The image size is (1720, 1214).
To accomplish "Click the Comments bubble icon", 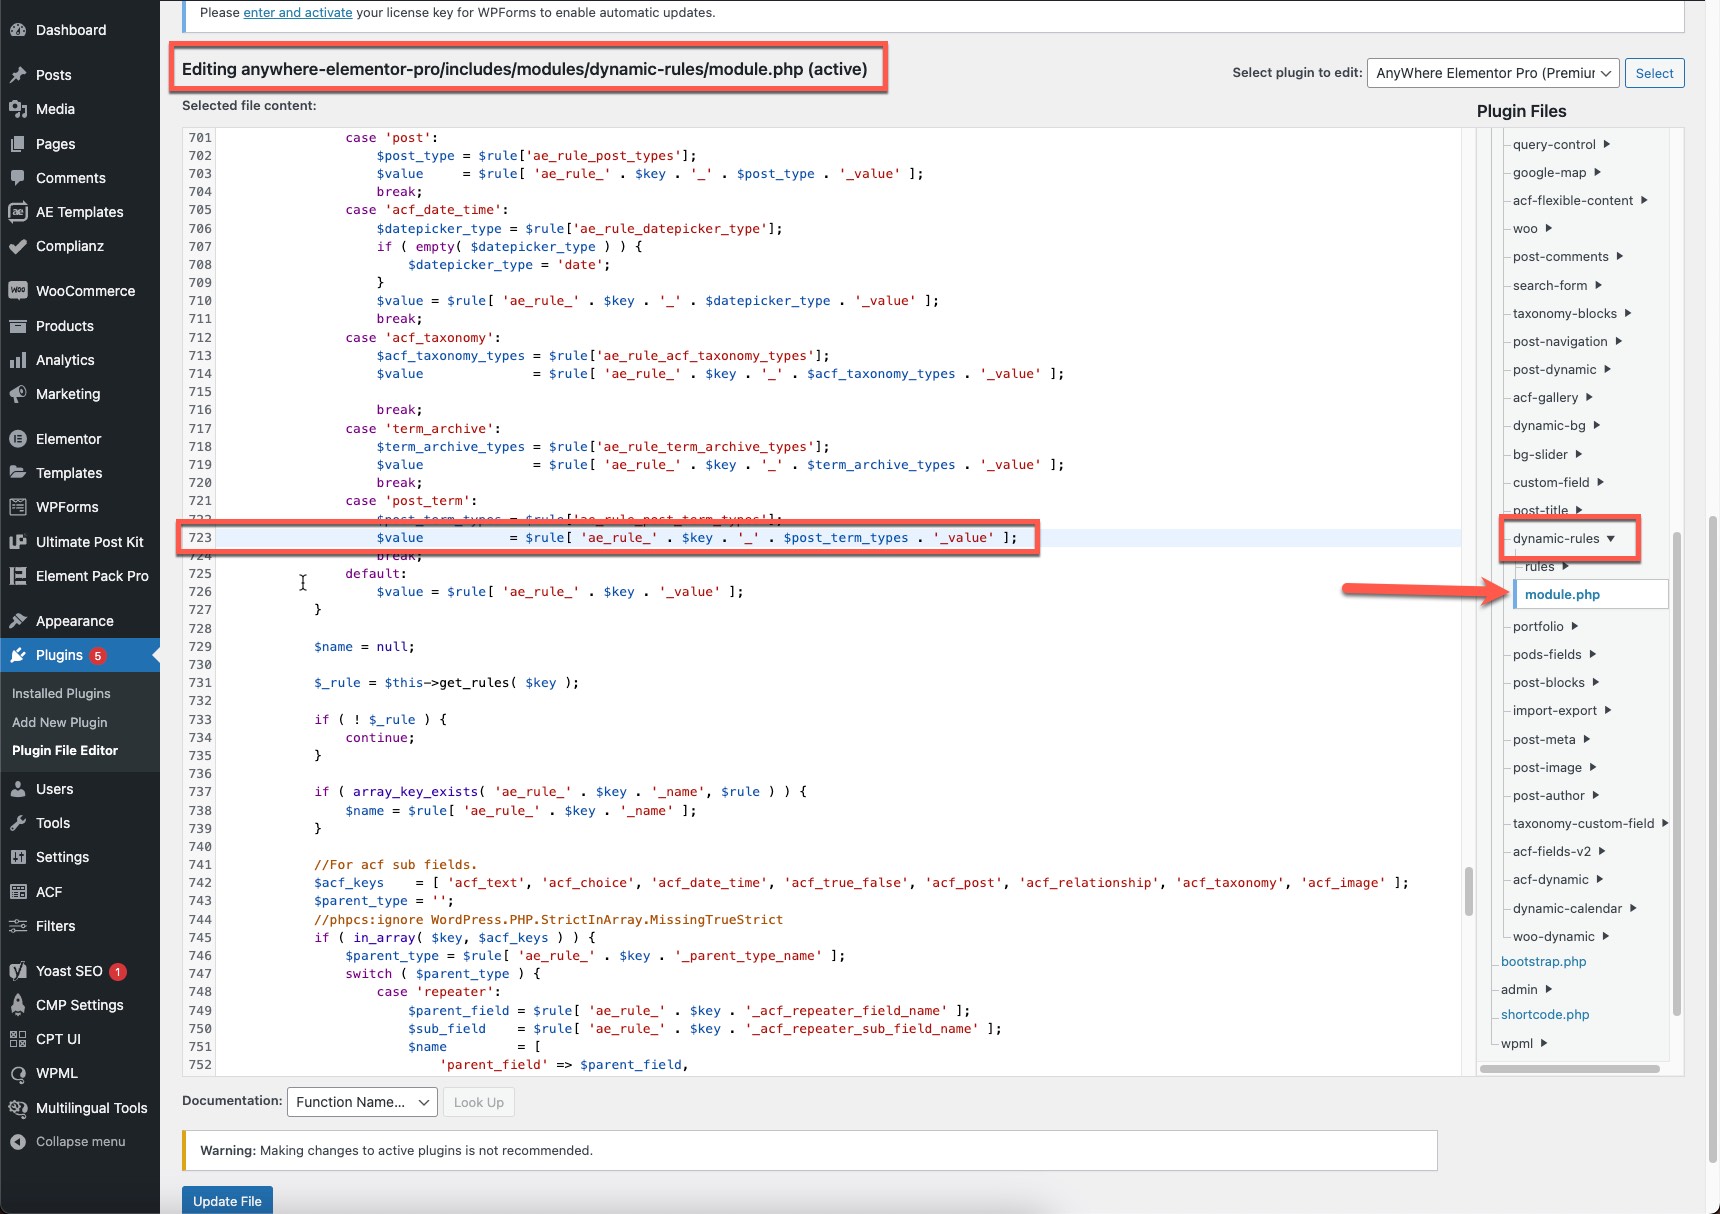I will 18,178.
